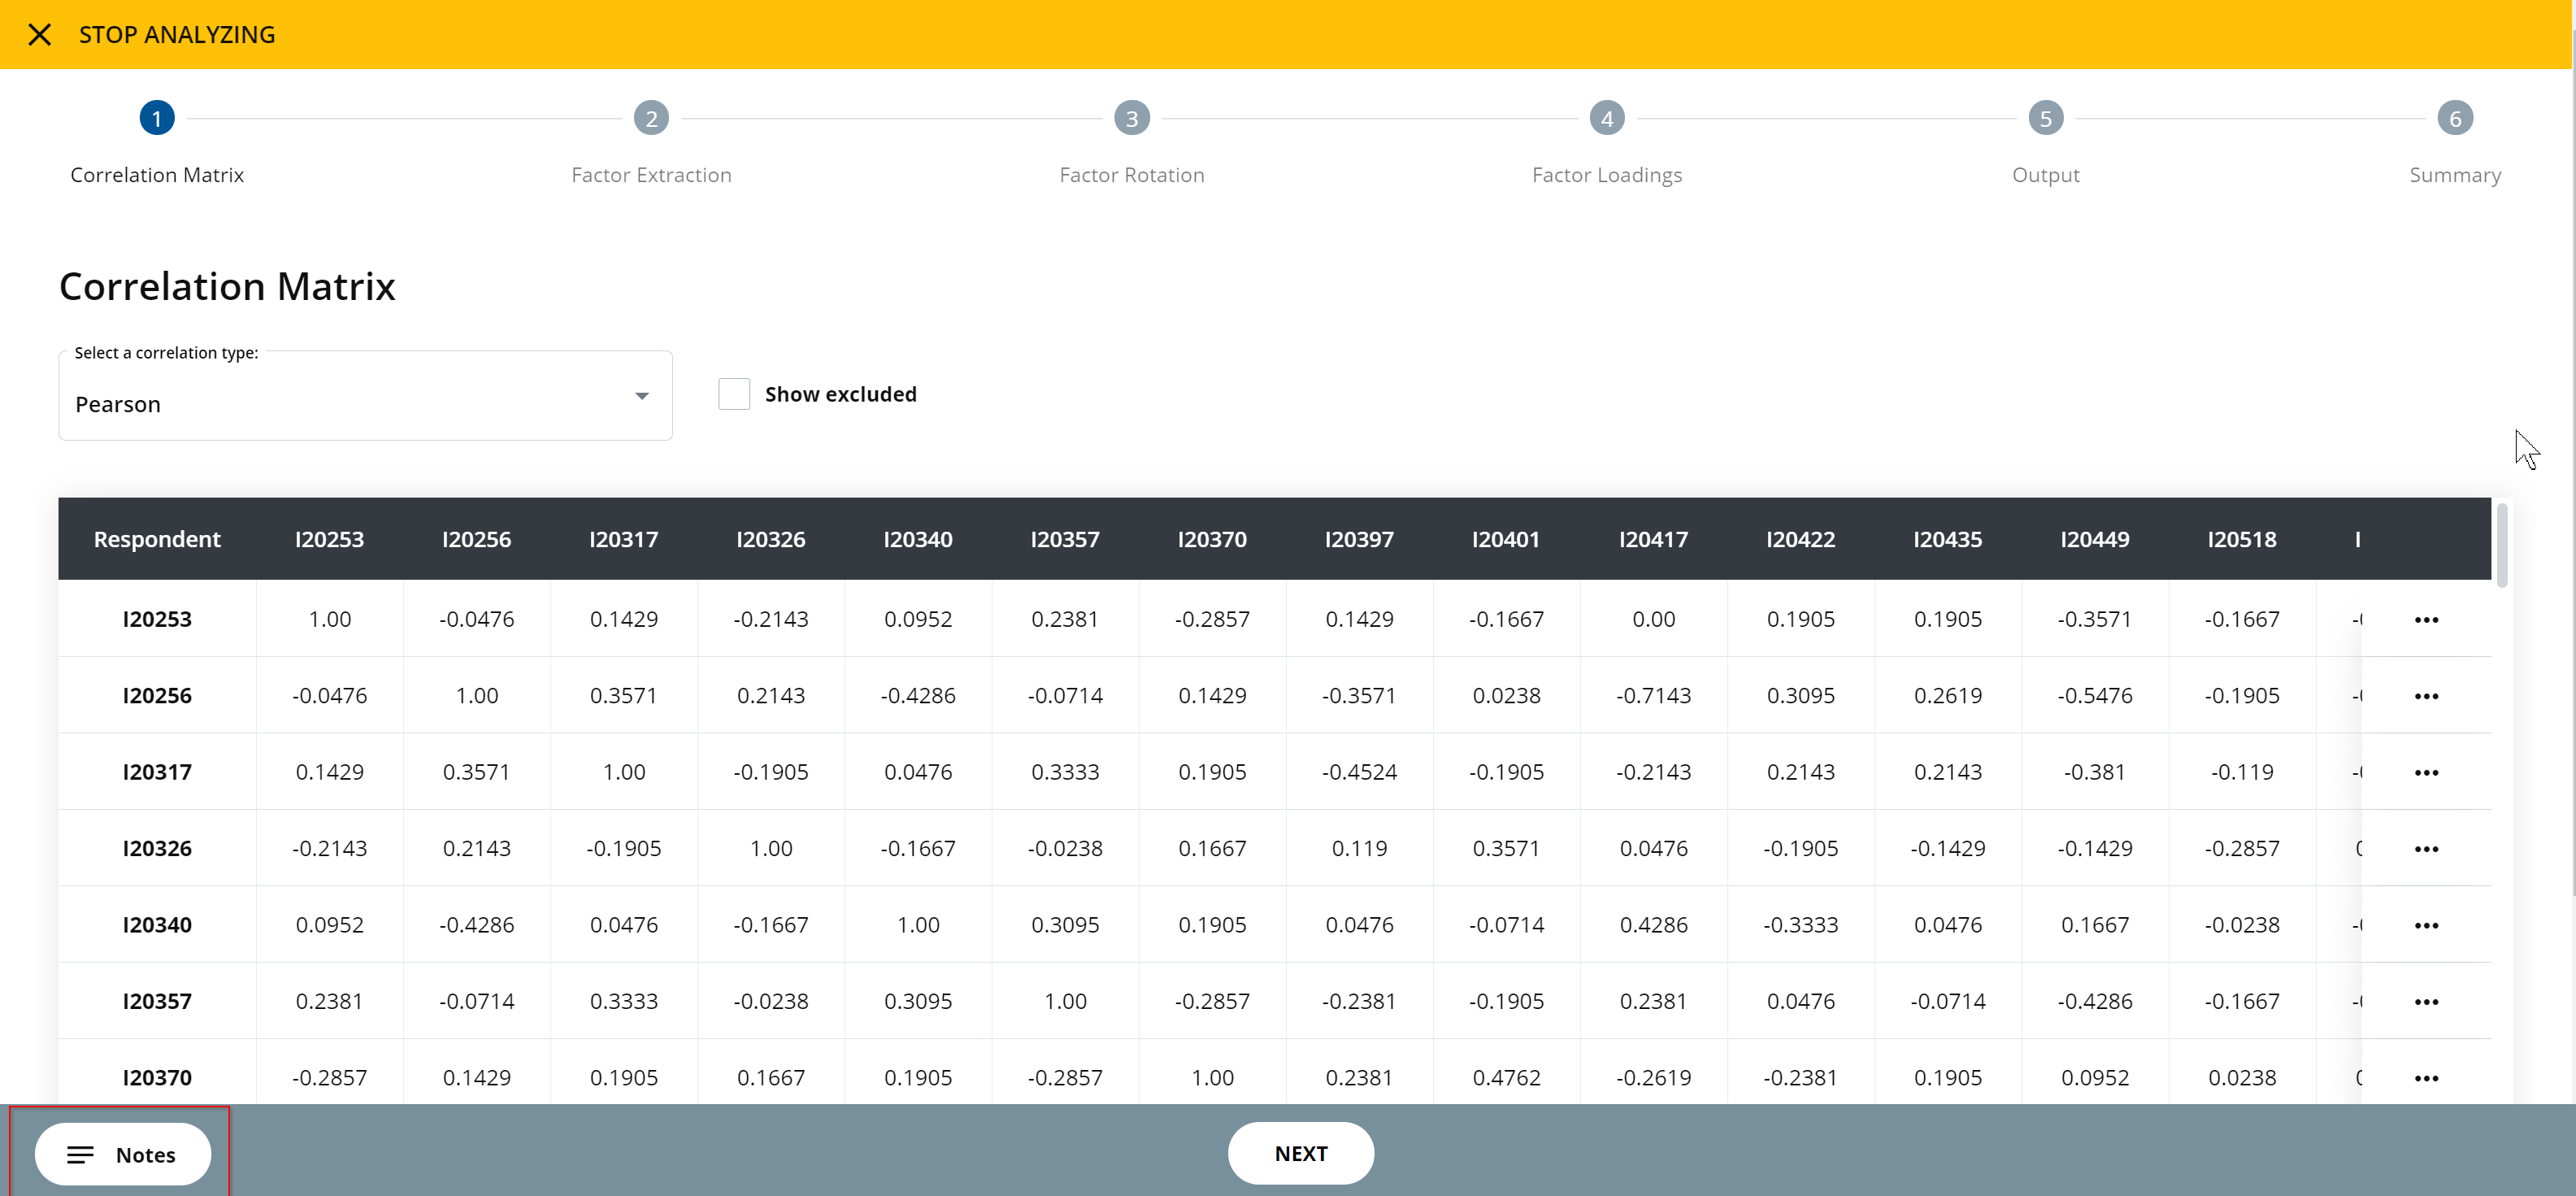Click the 0.119 cell in row I20326
Image resolution: width=2576 pixels, height=1196 pixels.
1359,848
